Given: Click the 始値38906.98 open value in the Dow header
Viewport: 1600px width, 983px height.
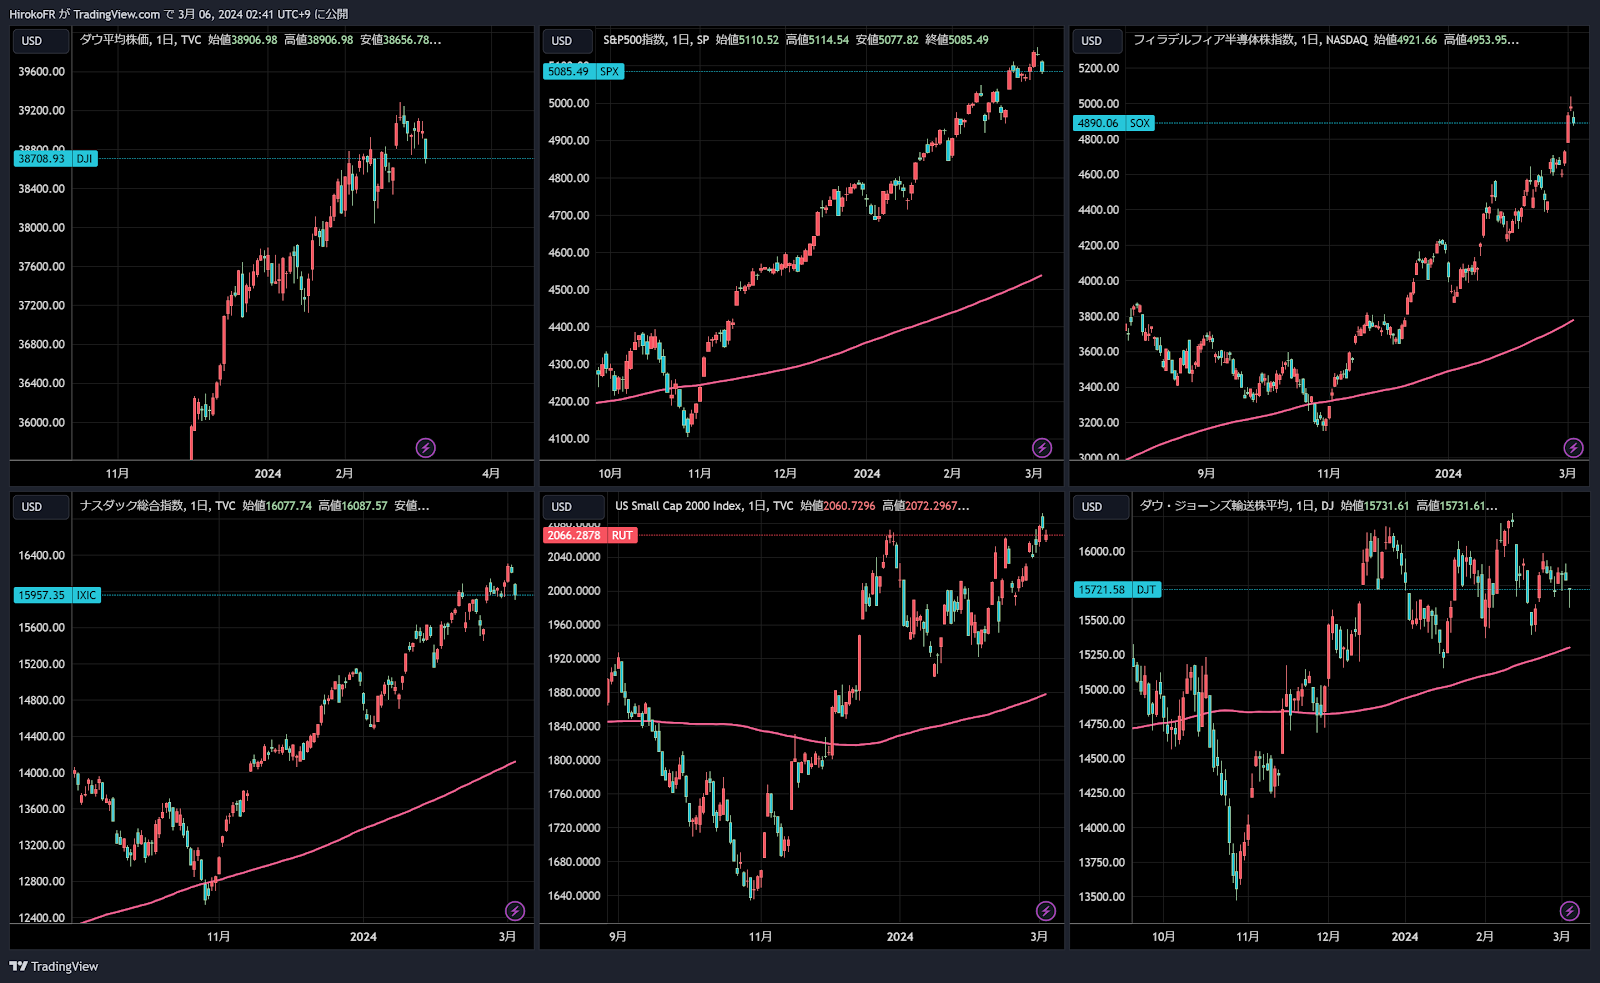Looking at the screenshot, I should point(243,40).
